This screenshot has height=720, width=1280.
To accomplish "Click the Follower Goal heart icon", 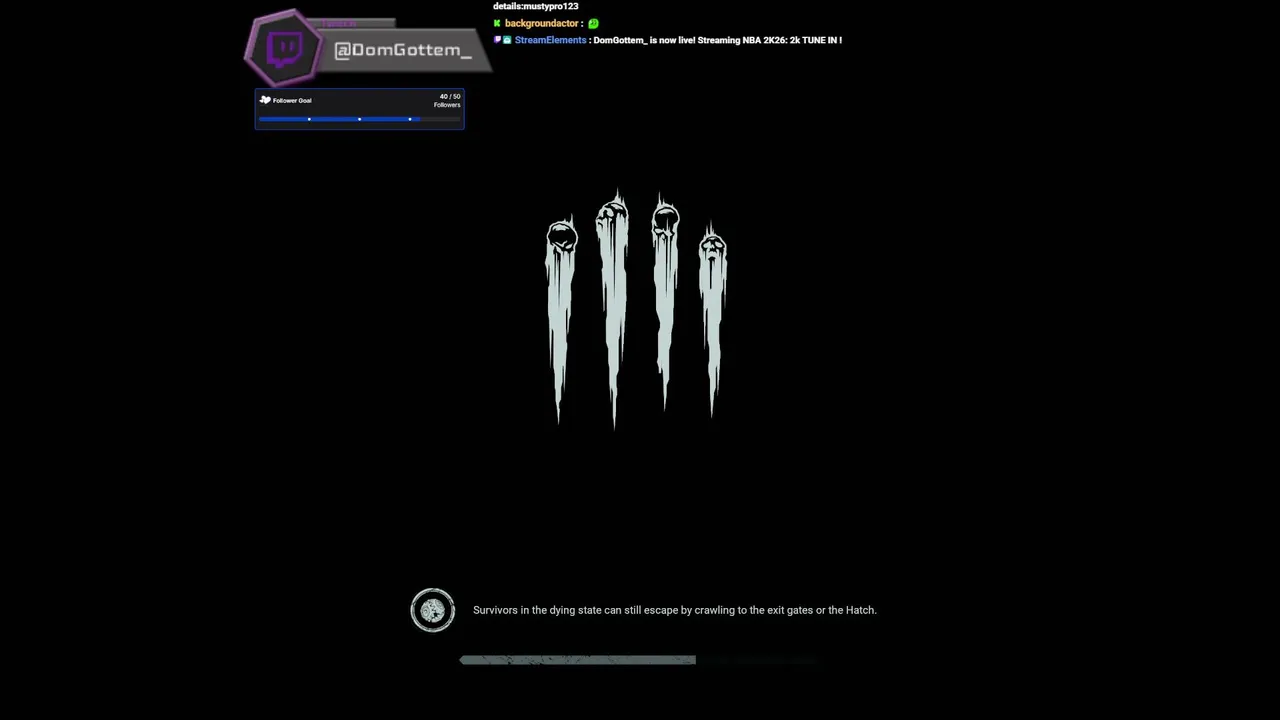I will [x=265, y=100].
